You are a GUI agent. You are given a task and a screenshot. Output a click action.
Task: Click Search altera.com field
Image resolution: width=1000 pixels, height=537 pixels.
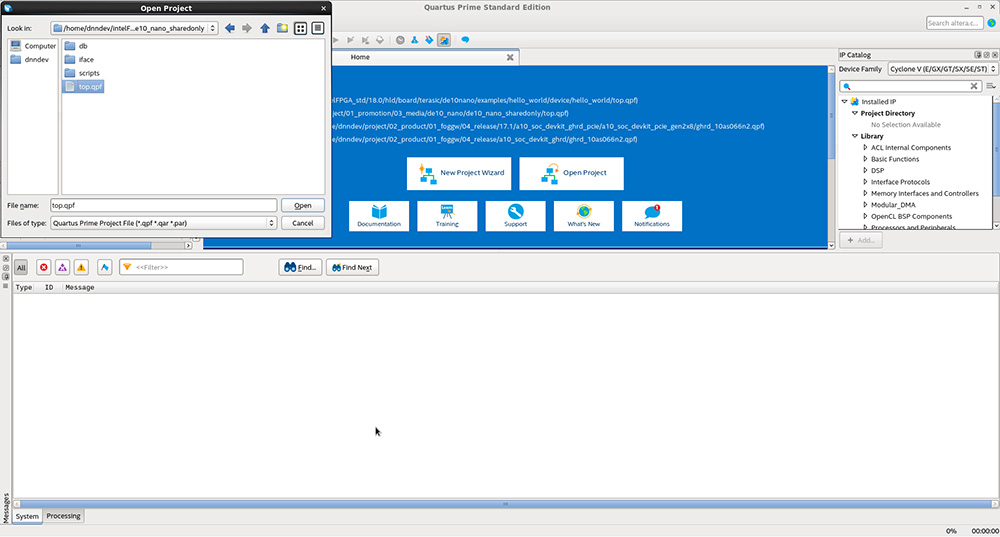point(954,23)
